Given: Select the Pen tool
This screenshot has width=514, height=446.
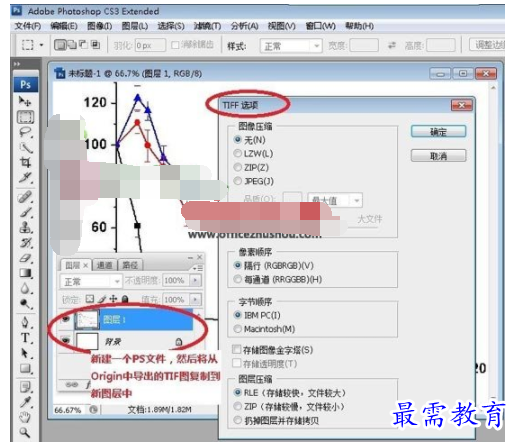Looking at the screenshot, I should click(x=25, y=322).
